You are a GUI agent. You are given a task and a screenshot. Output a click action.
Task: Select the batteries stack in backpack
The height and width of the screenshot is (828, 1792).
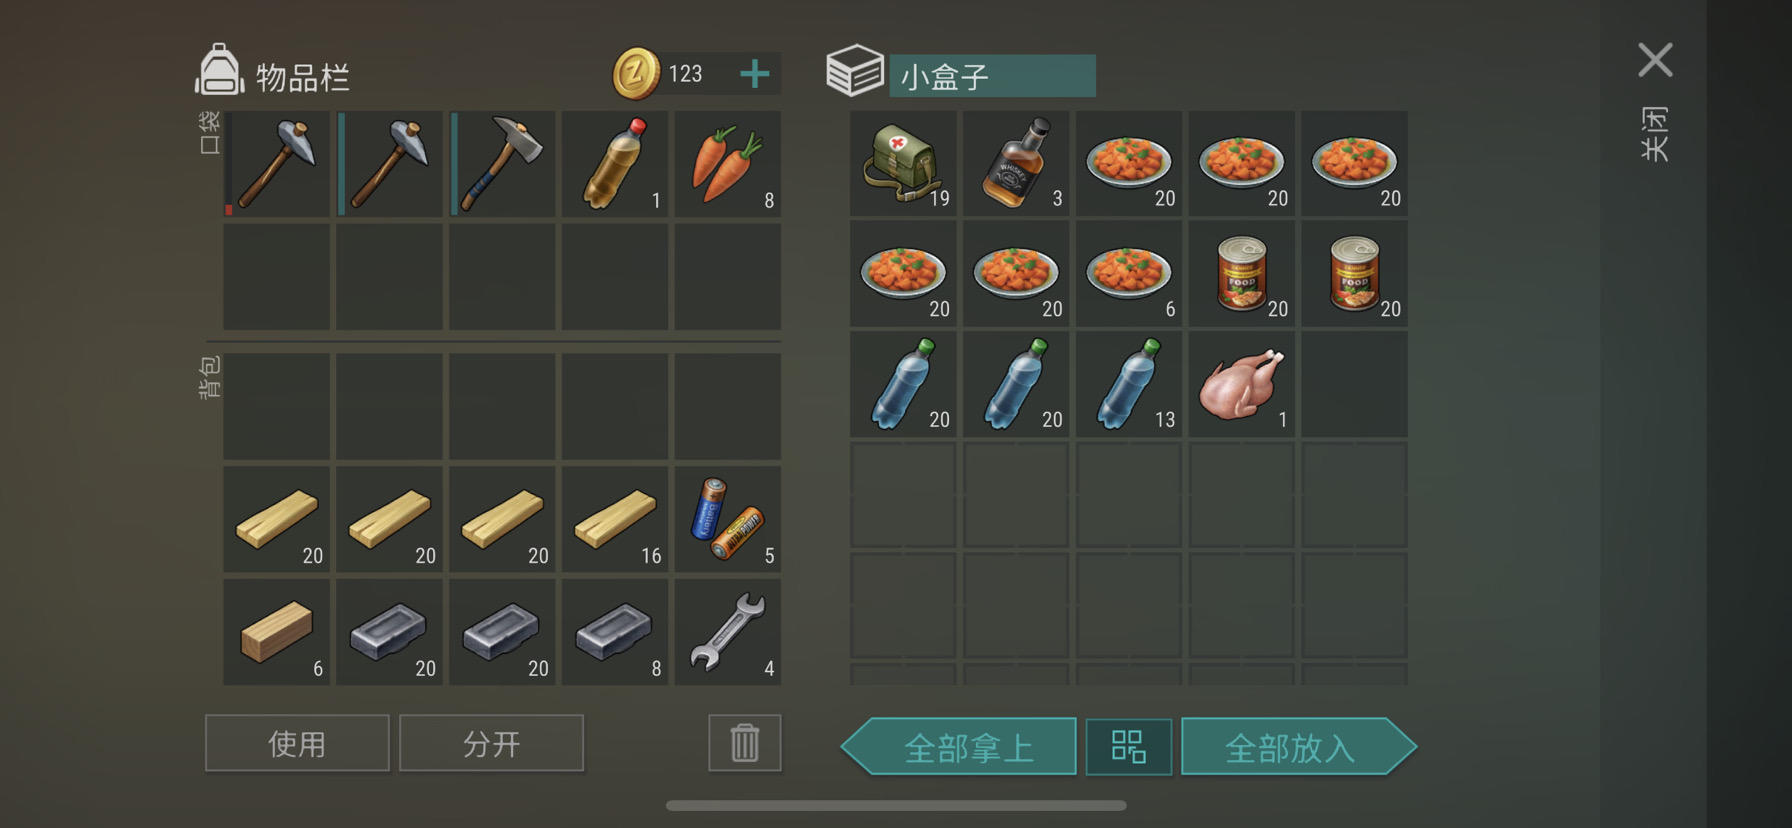[727, 519]
